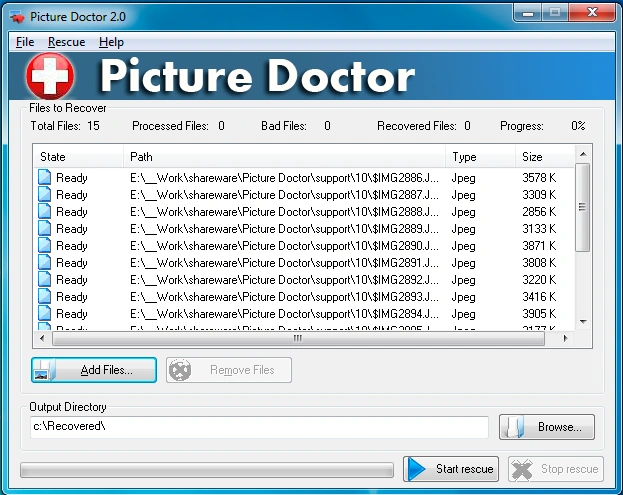Click the file icon for IMG2886 row
The height and width of the screenshot is (495, 623).
pyautogui.click(x=44, y=178)
